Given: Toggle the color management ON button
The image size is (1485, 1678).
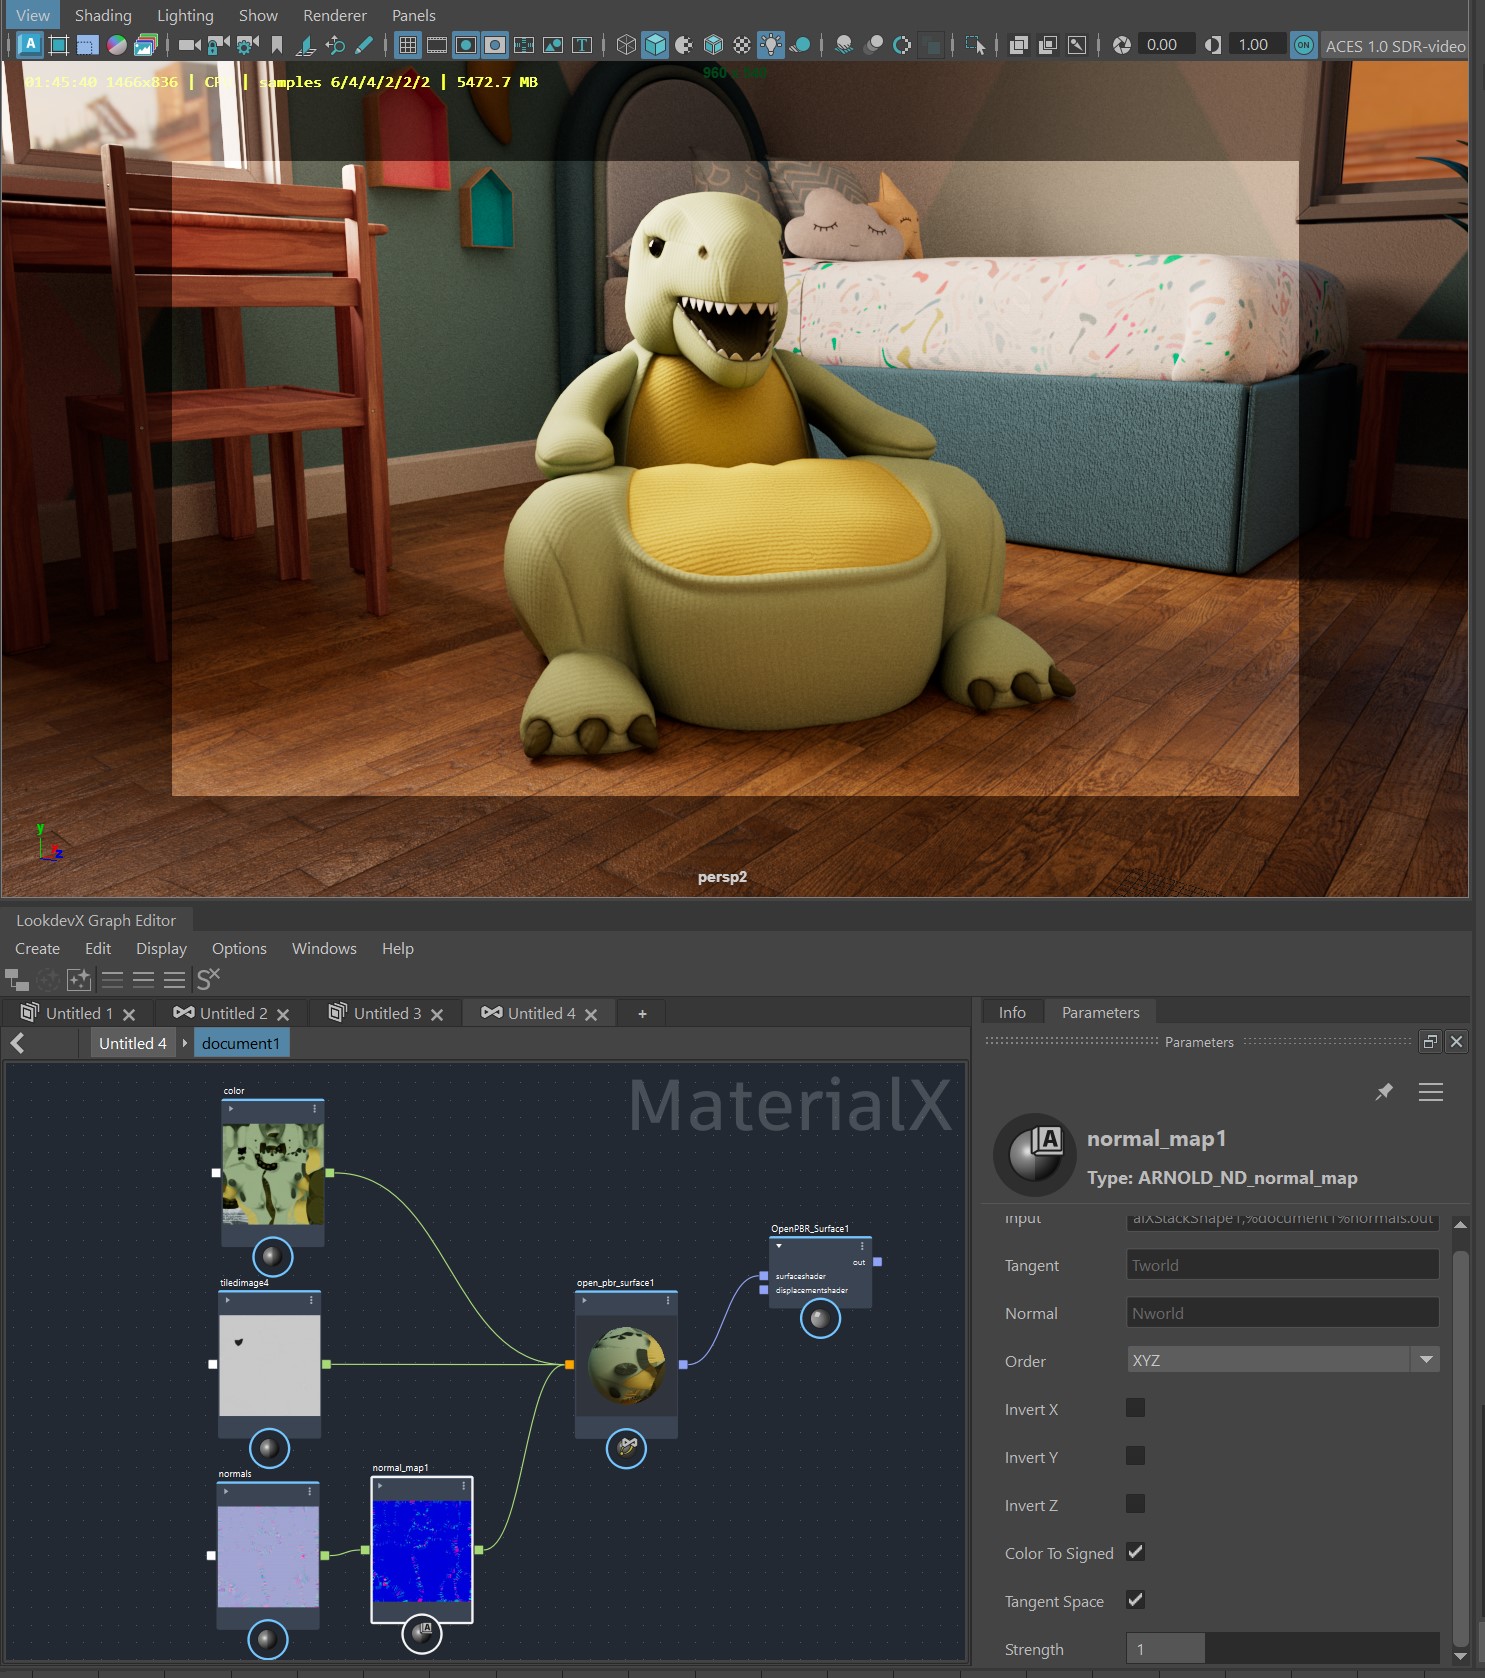Looking at the screenshot, I should pyautogui.click(x=1304, y=45).
